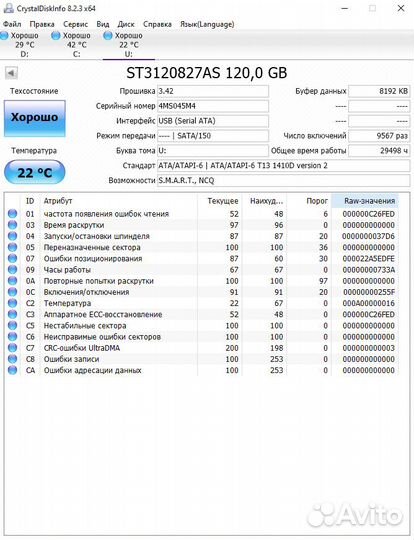The width and height of the screenshot is (414, 540).
Task: Click the Прошивка field showing 3.42
Action: pyautogui.click(x=213, y=91)
